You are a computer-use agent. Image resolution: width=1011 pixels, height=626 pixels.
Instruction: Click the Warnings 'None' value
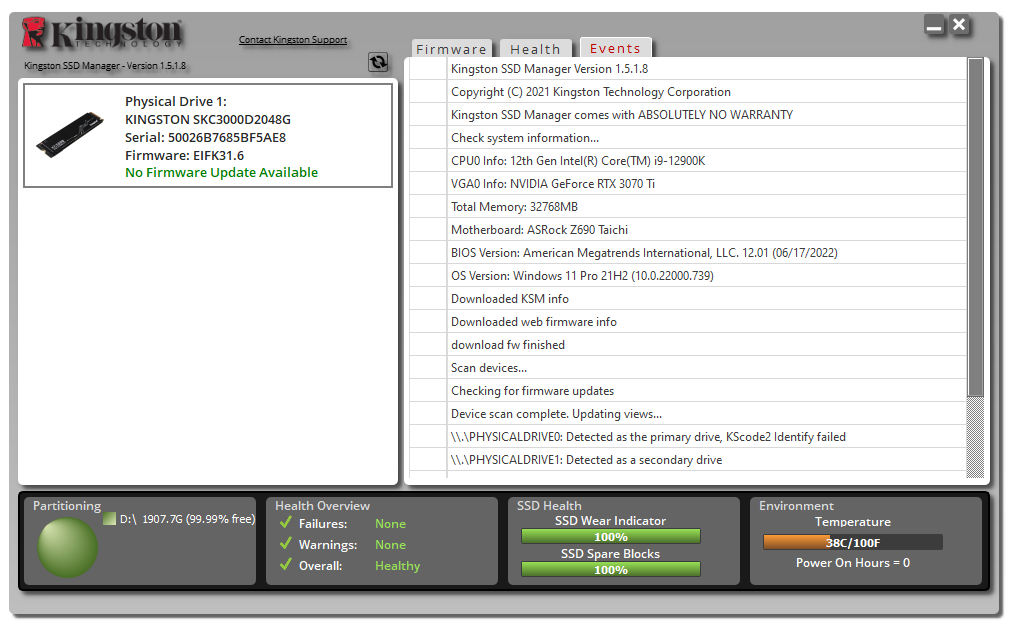point(390,545)
